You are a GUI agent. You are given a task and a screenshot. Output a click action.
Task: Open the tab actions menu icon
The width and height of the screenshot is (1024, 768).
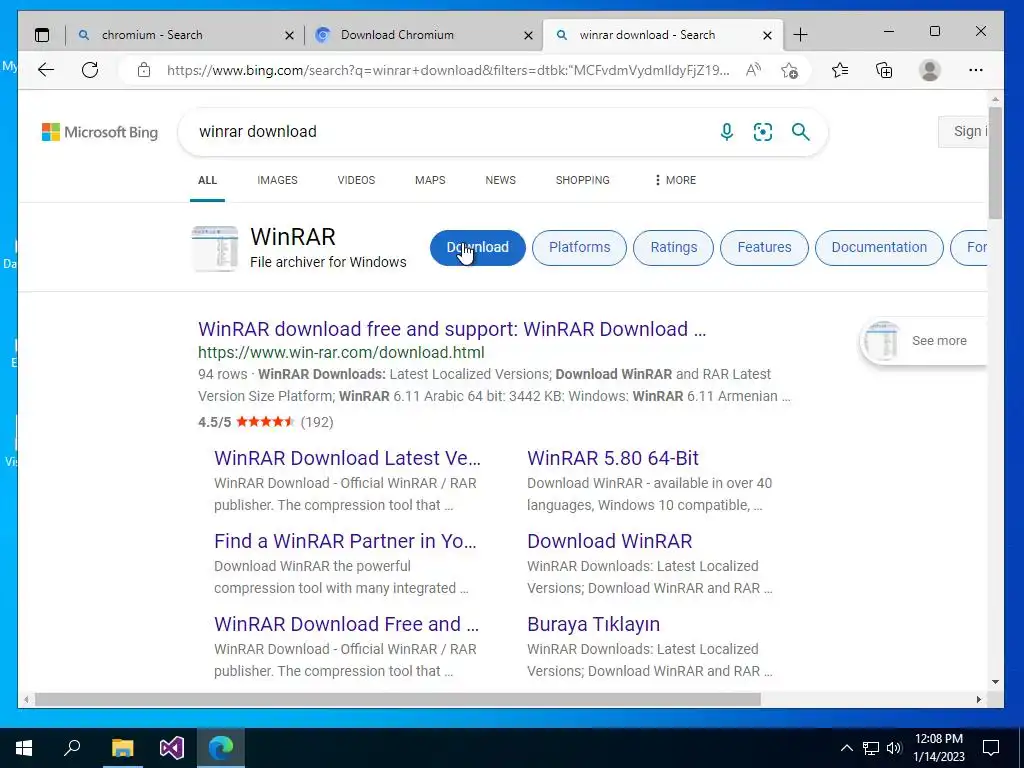(x=42, y=35)
